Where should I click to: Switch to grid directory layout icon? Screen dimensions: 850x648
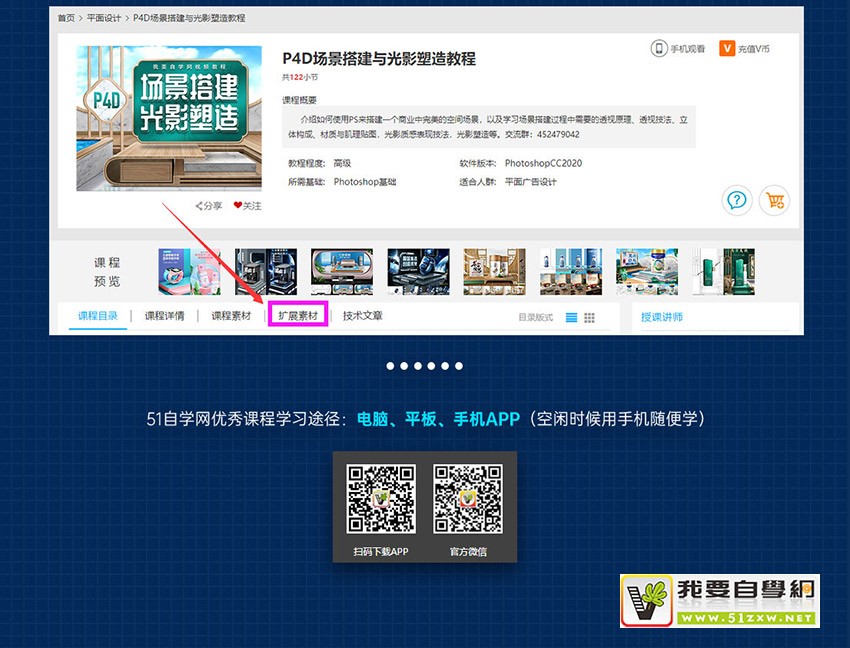tap(590, 318)
